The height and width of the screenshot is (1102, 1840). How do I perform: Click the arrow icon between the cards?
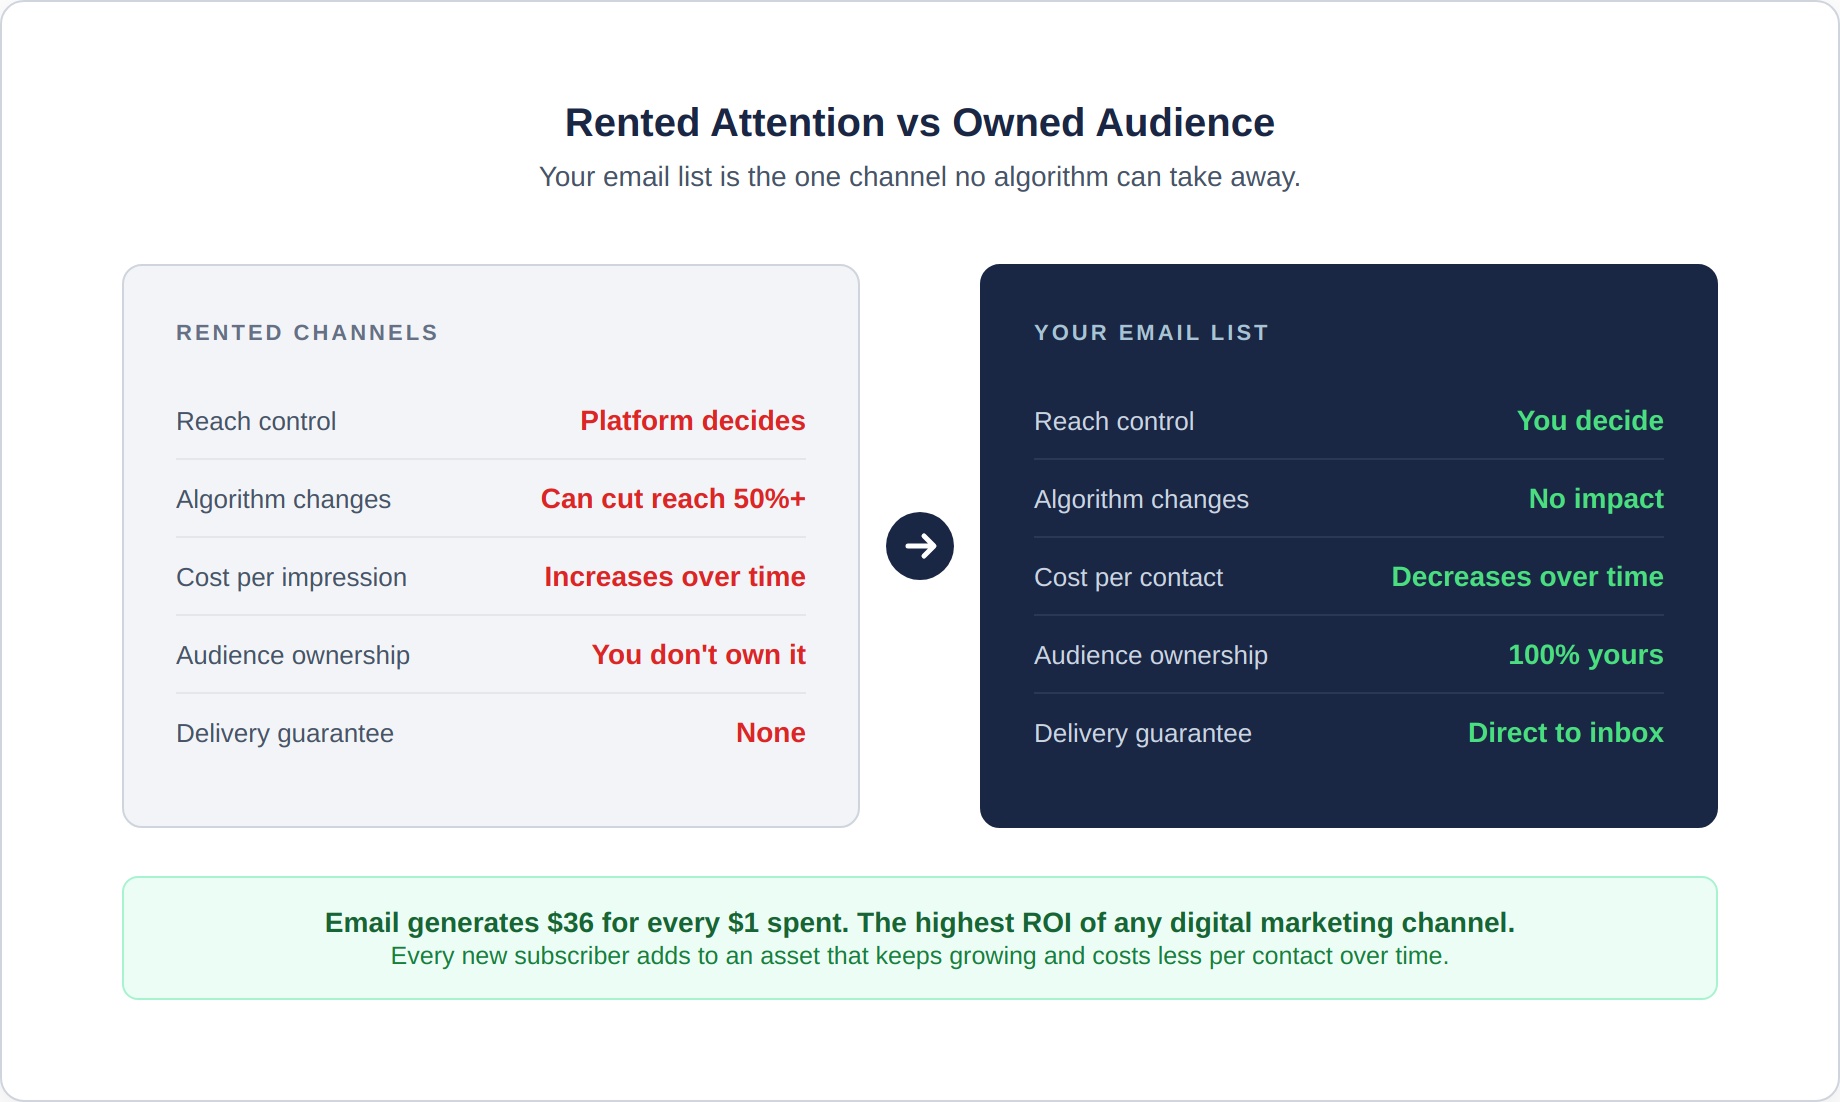coord(919,546)
